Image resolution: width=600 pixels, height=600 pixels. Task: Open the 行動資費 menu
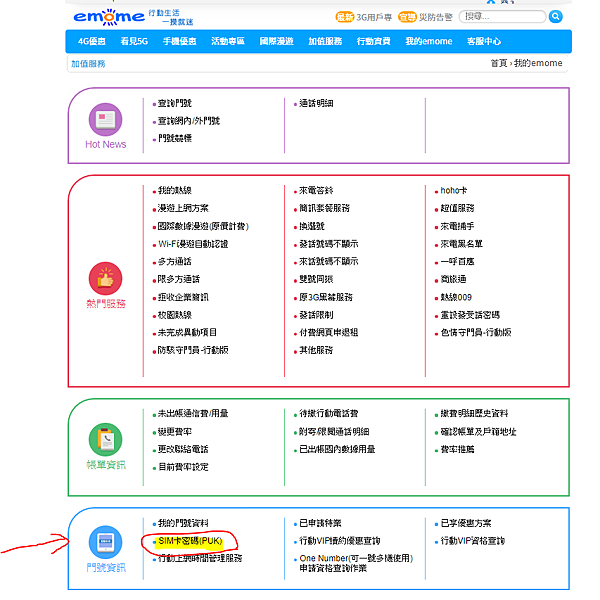373,41
